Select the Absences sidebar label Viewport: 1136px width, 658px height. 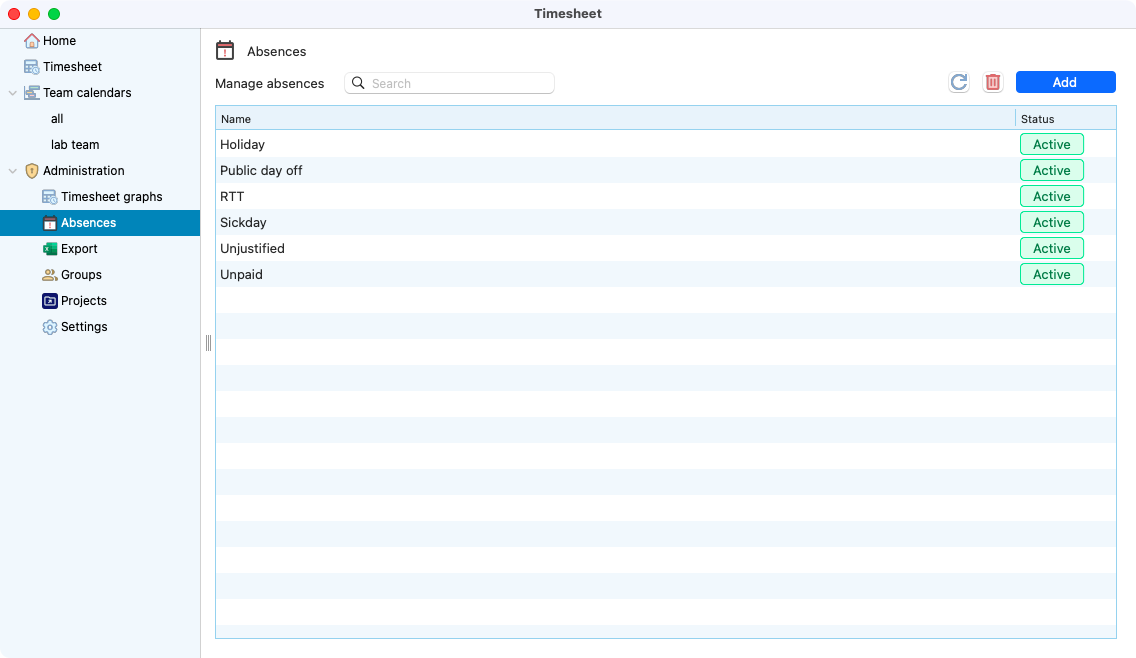tap(88, 223)
